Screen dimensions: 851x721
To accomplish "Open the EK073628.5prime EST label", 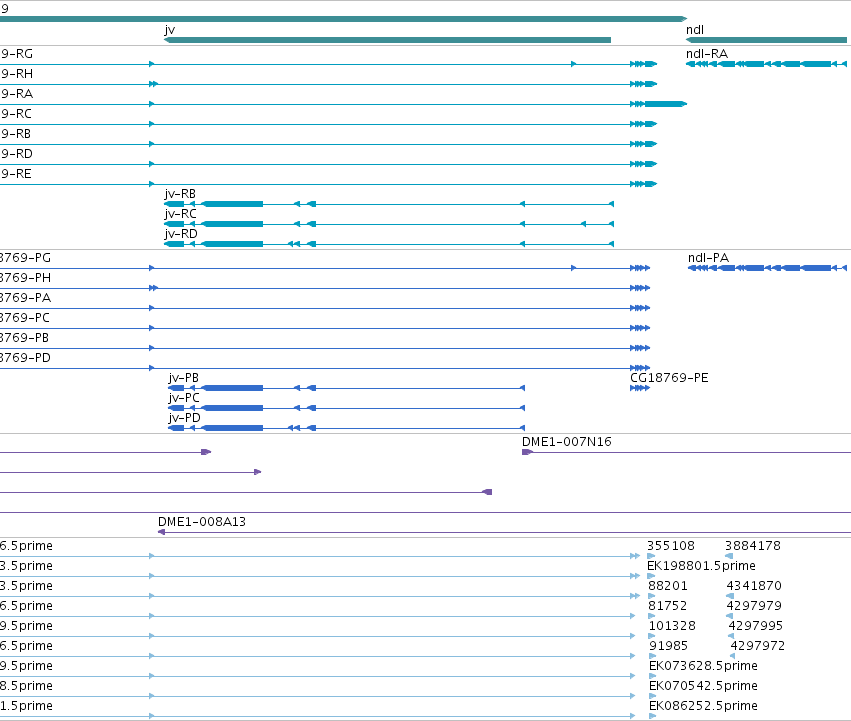I will pyautogui.click(x=703, y=666).
